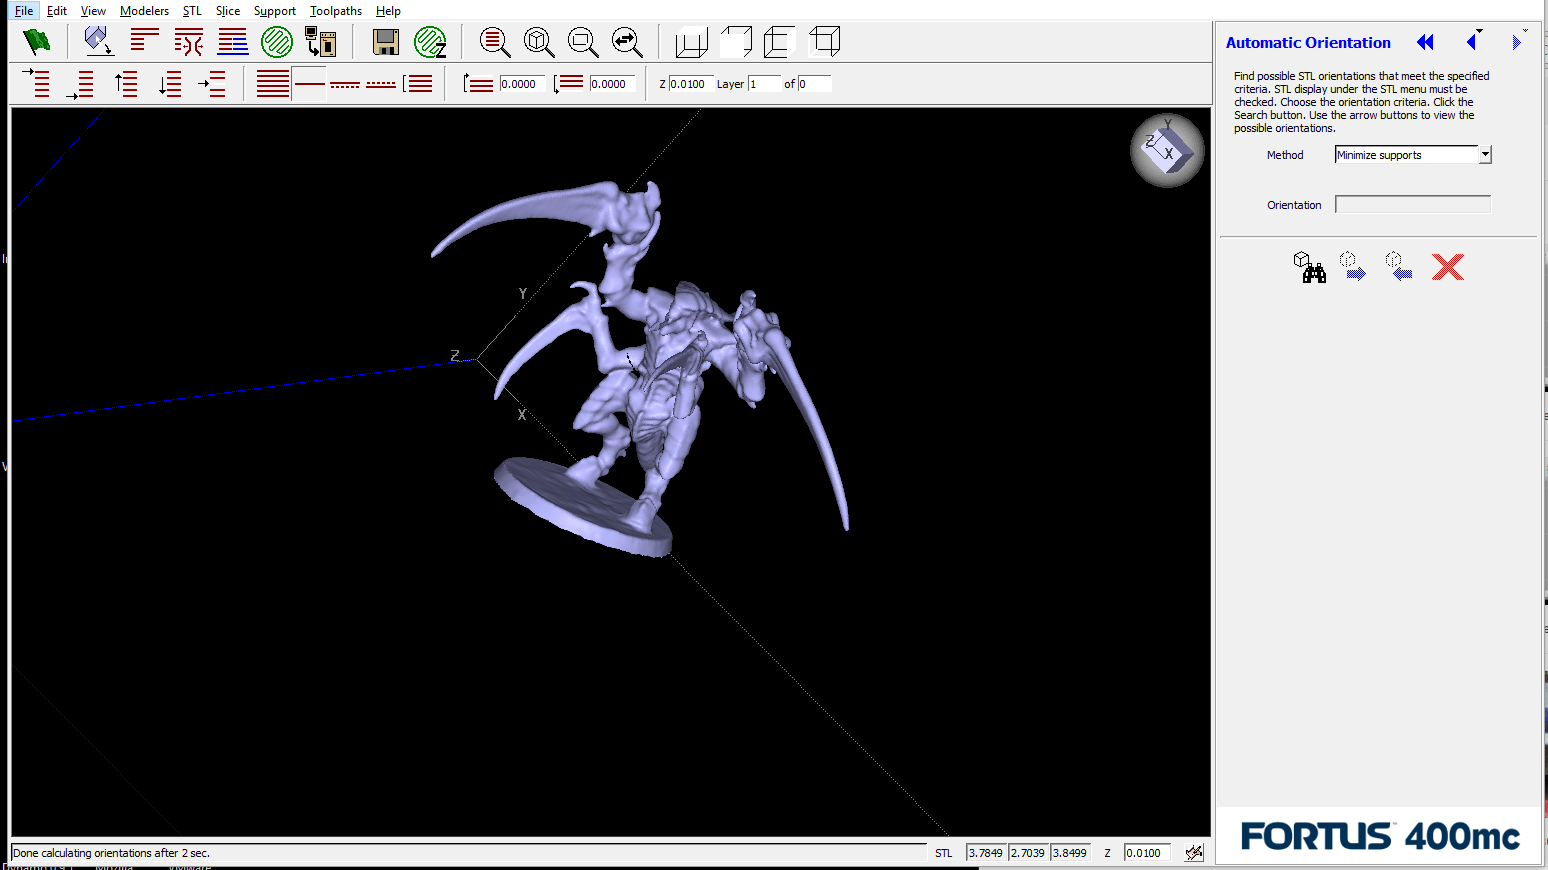Open the Method dropdown arrow
1548x870 pixels.
[1485, 155]
